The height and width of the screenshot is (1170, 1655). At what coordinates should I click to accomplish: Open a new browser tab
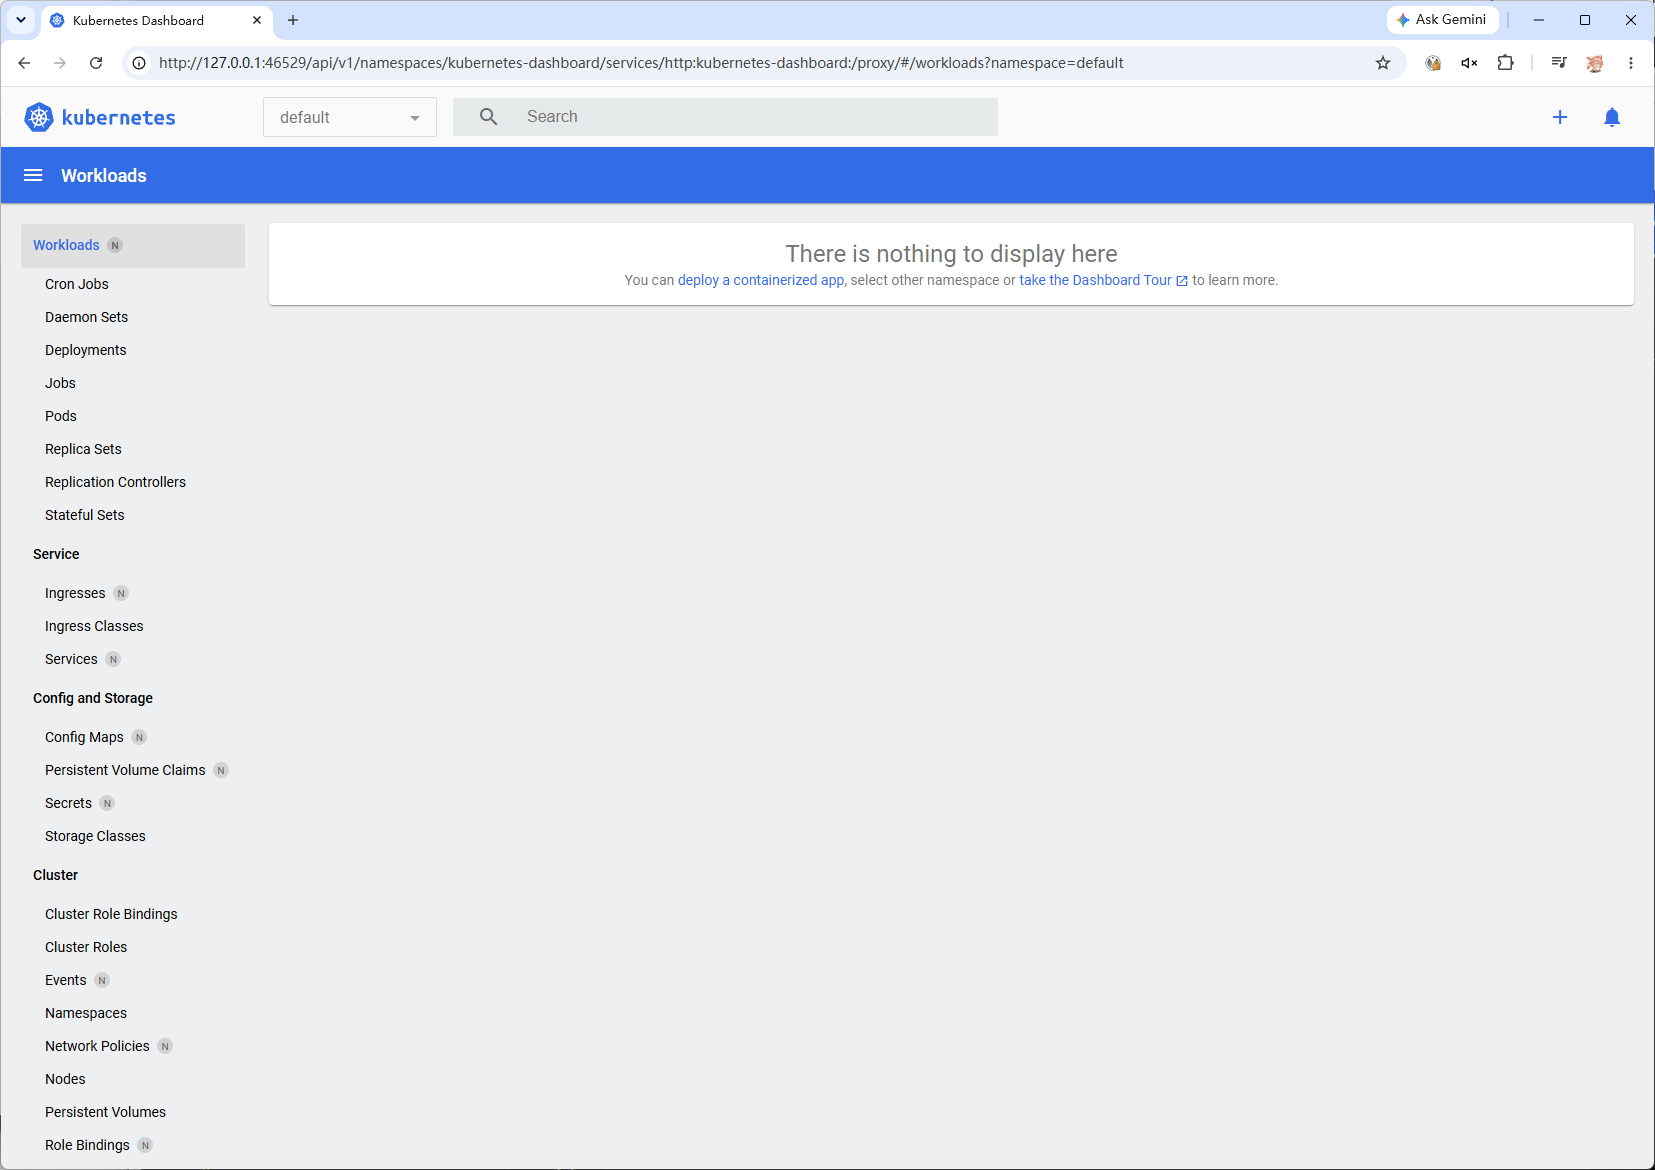click(293, 20)
